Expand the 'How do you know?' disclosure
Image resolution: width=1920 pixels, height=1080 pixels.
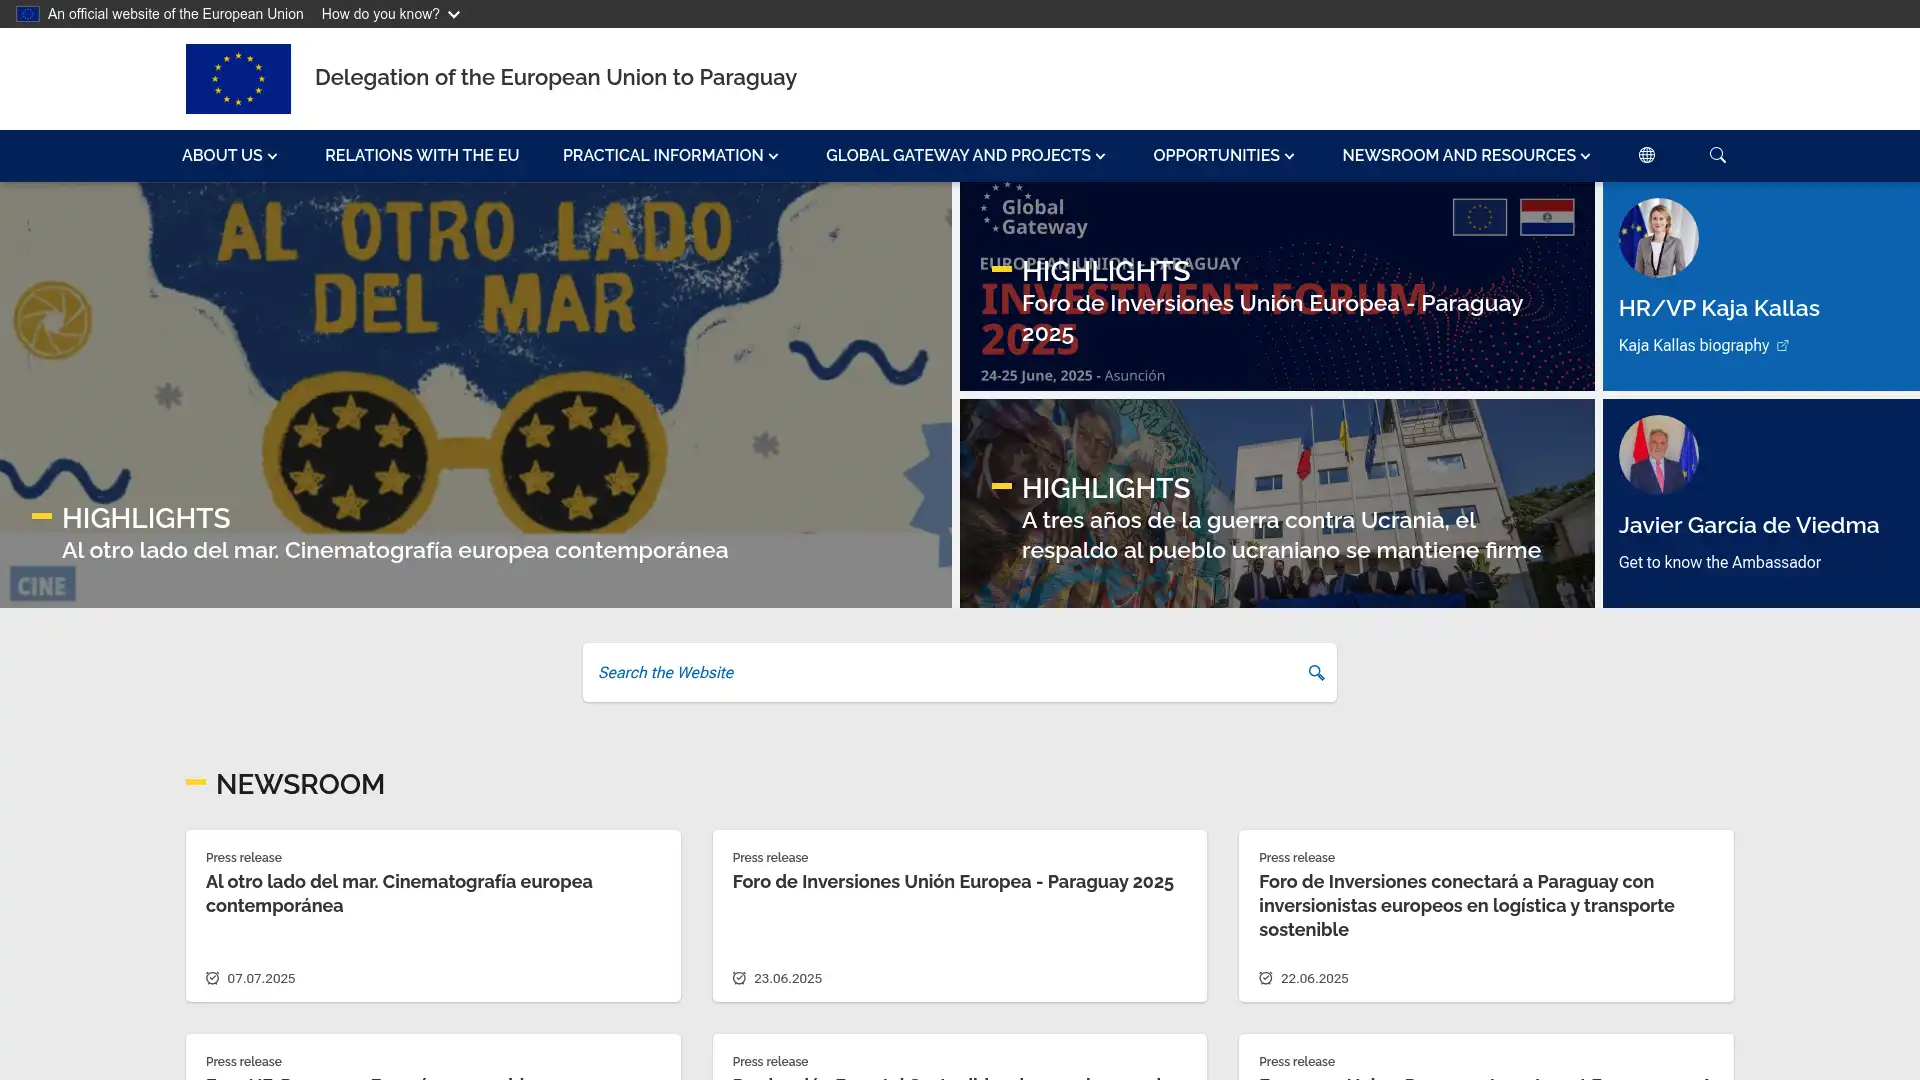pos(390,14)
